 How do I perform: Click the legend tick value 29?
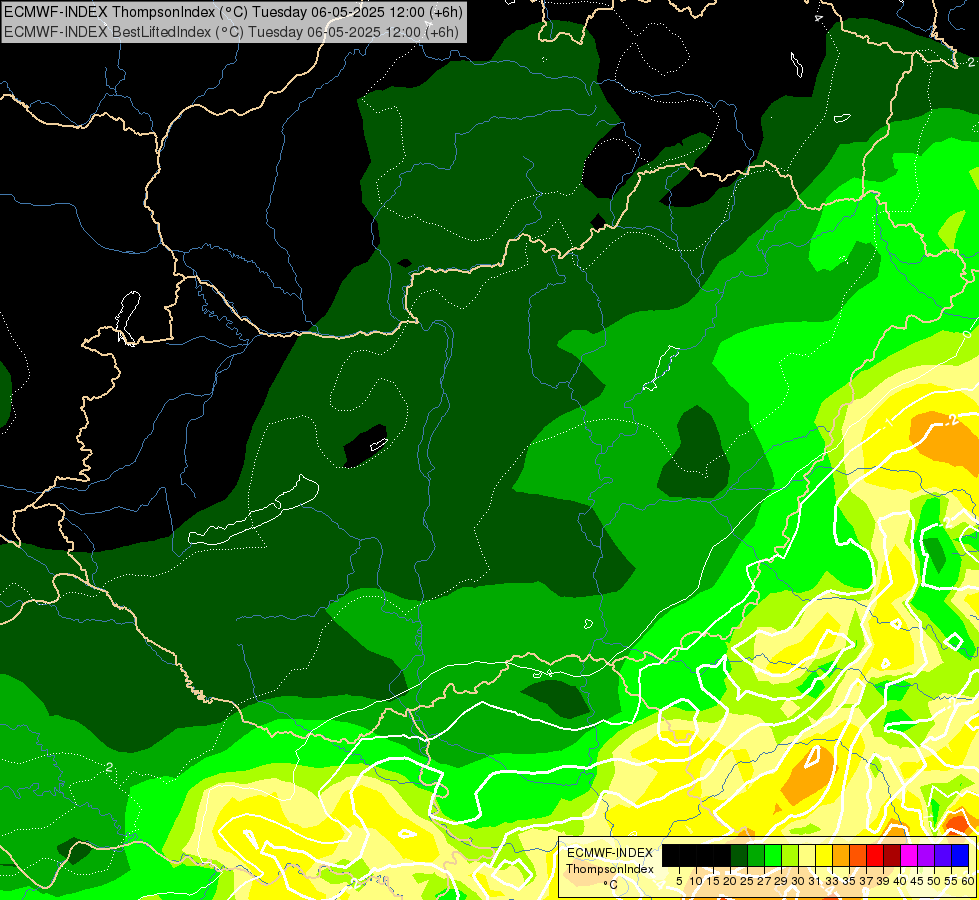[x=781, y=881]
